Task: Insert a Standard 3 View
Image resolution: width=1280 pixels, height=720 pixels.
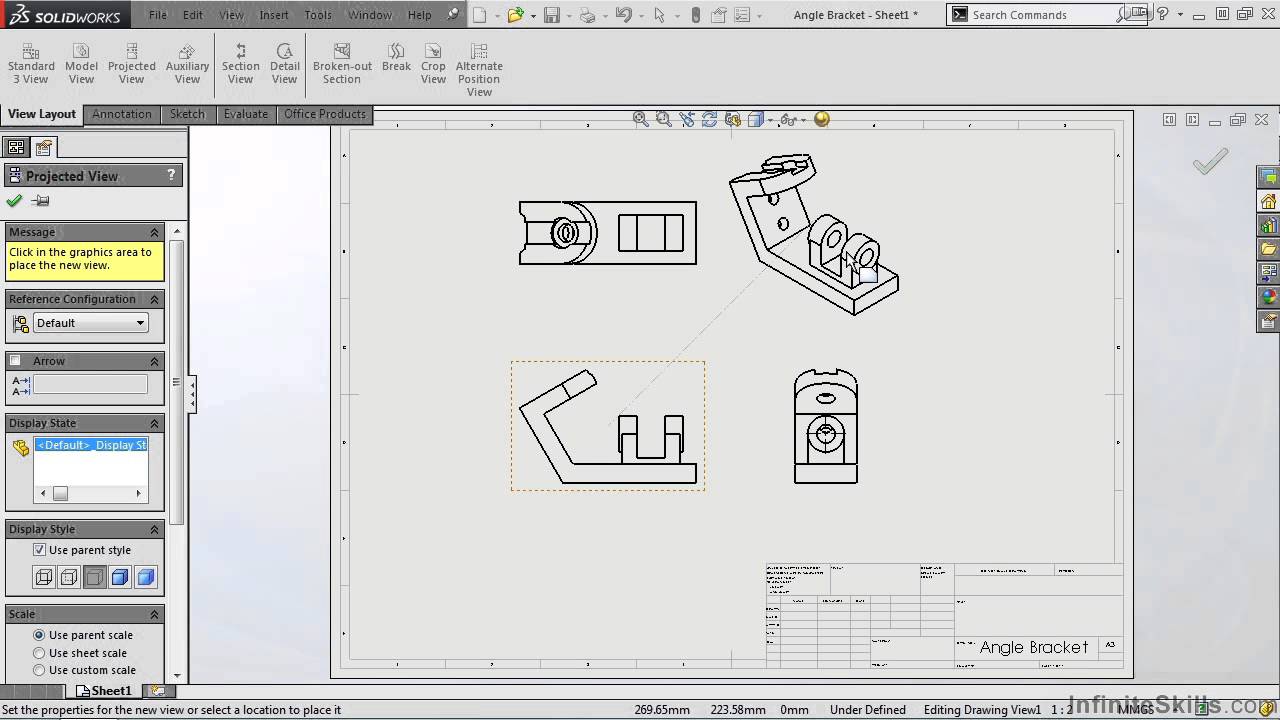Action: [x=31, y=64]
